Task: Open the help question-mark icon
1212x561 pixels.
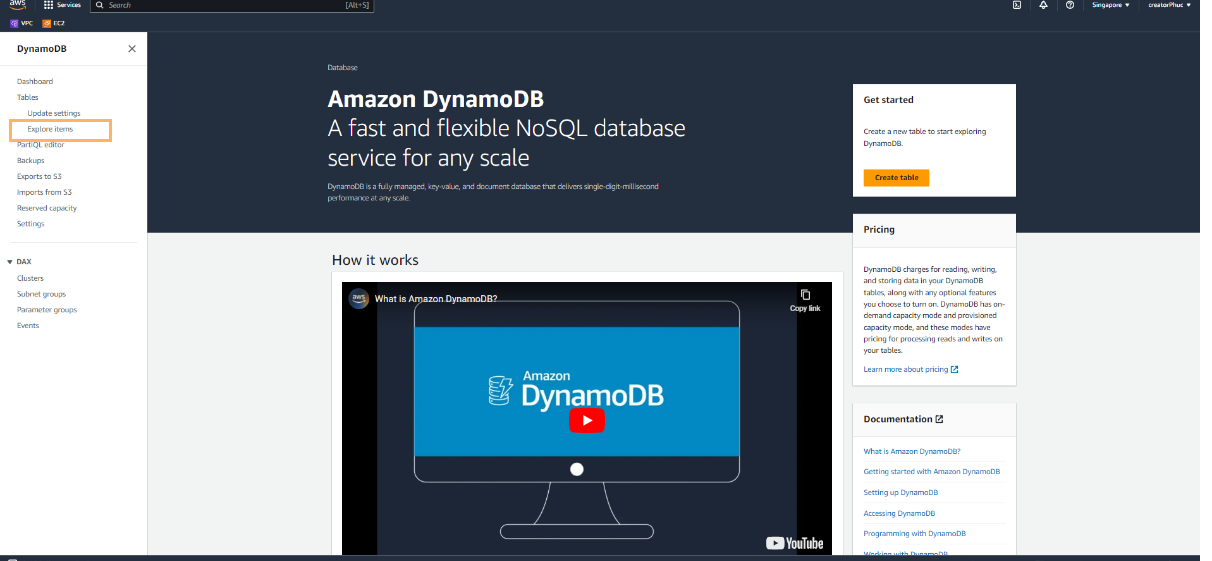Action: pos(1070,5)
